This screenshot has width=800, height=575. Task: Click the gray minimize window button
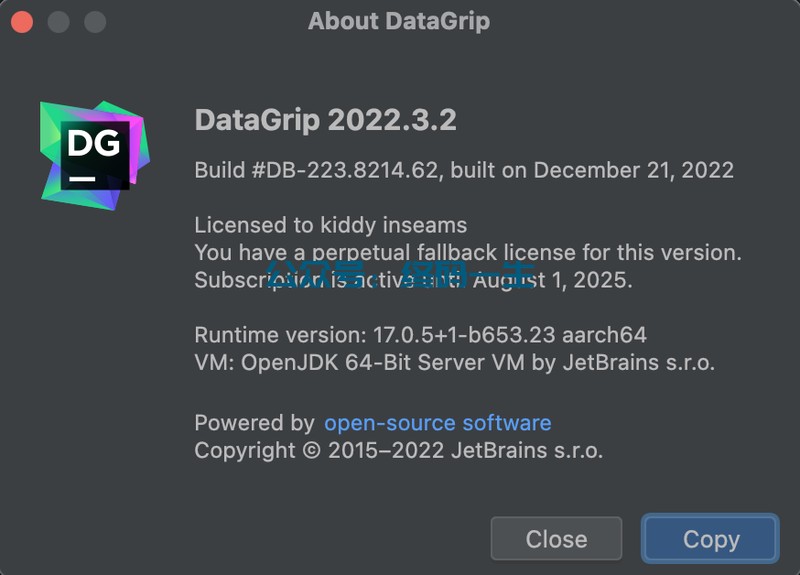pyautogui.click(x=58, y=21)
